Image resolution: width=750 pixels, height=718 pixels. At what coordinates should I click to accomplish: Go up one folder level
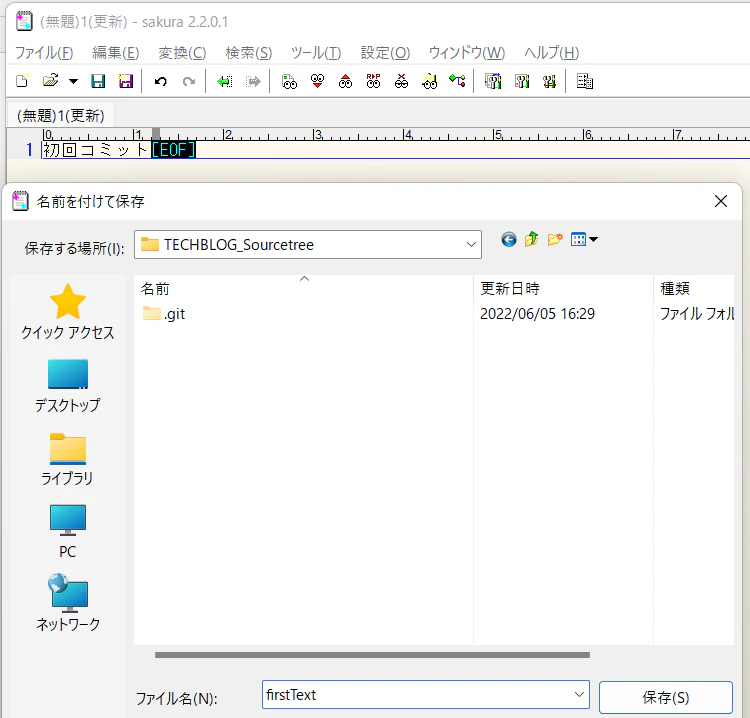tap(531, 239)
